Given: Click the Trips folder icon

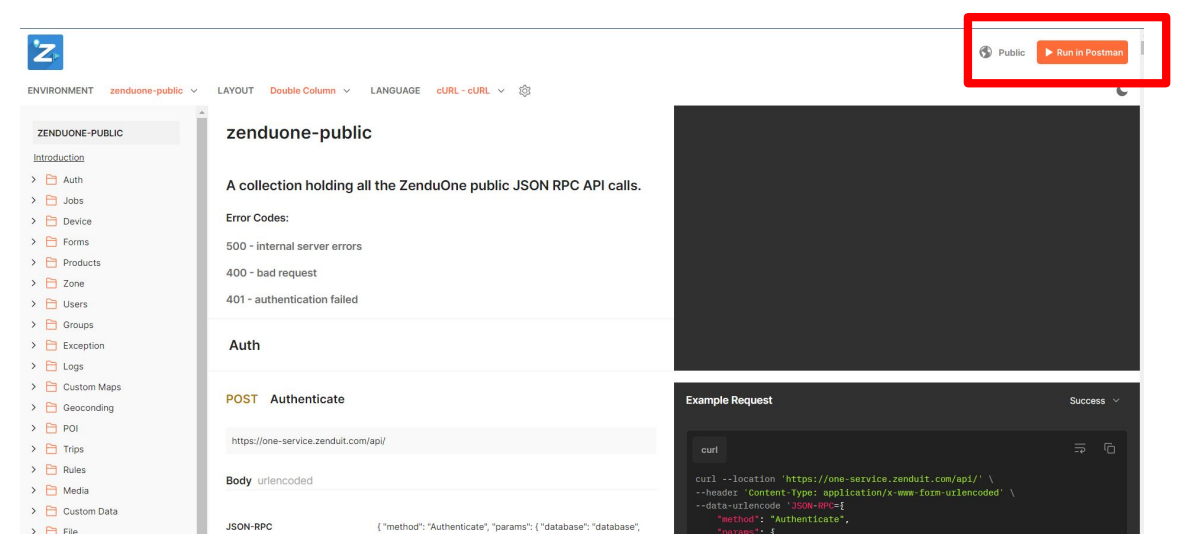Looking at the screenshot, I should [52, 449].
